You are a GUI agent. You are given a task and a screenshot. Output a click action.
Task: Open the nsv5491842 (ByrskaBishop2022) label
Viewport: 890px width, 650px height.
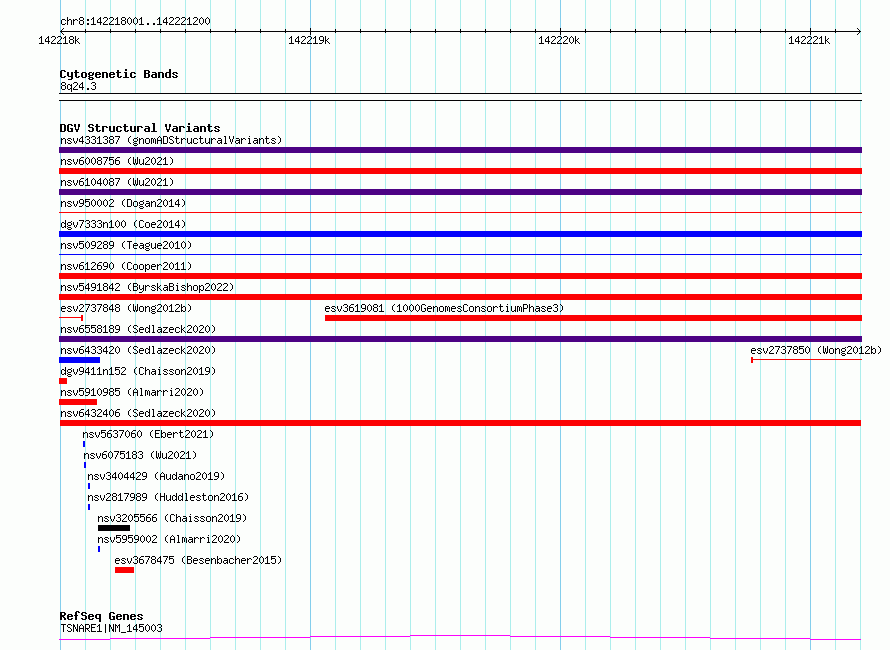147,287
